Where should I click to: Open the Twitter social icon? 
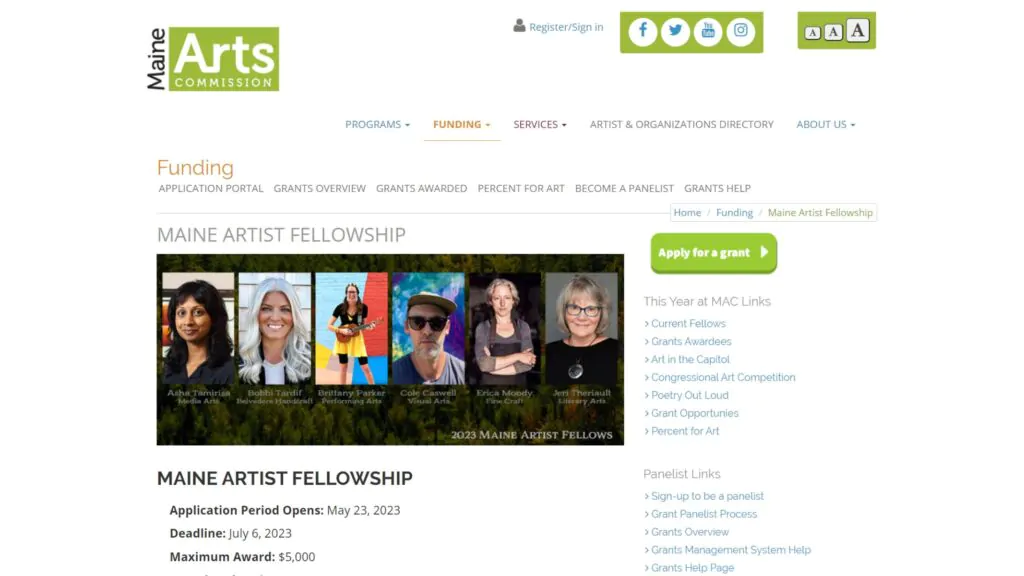675,31
